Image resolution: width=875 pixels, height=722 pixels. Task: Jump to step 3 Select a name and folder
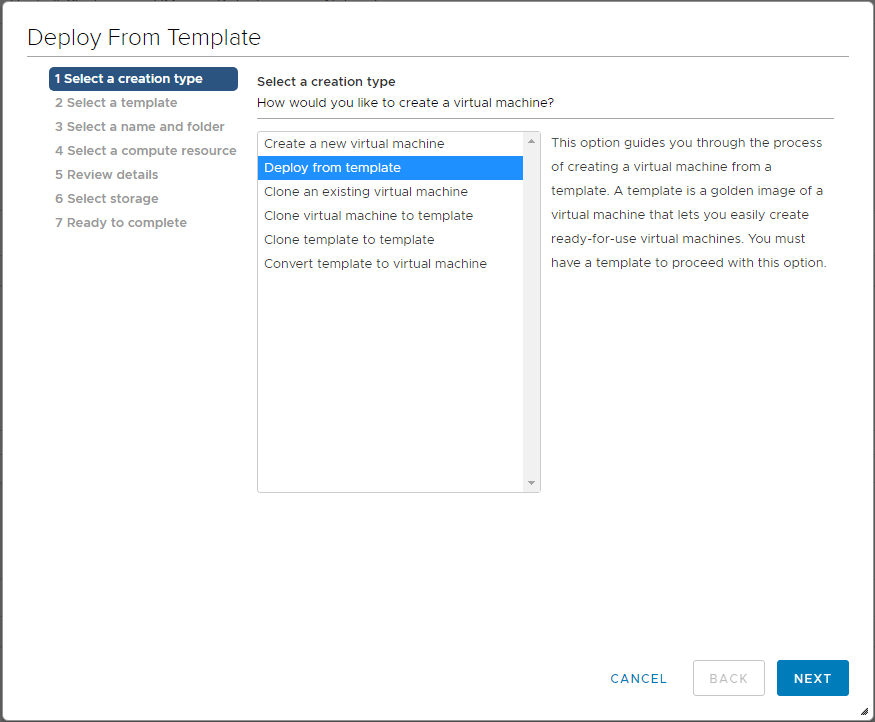point(140,127)
